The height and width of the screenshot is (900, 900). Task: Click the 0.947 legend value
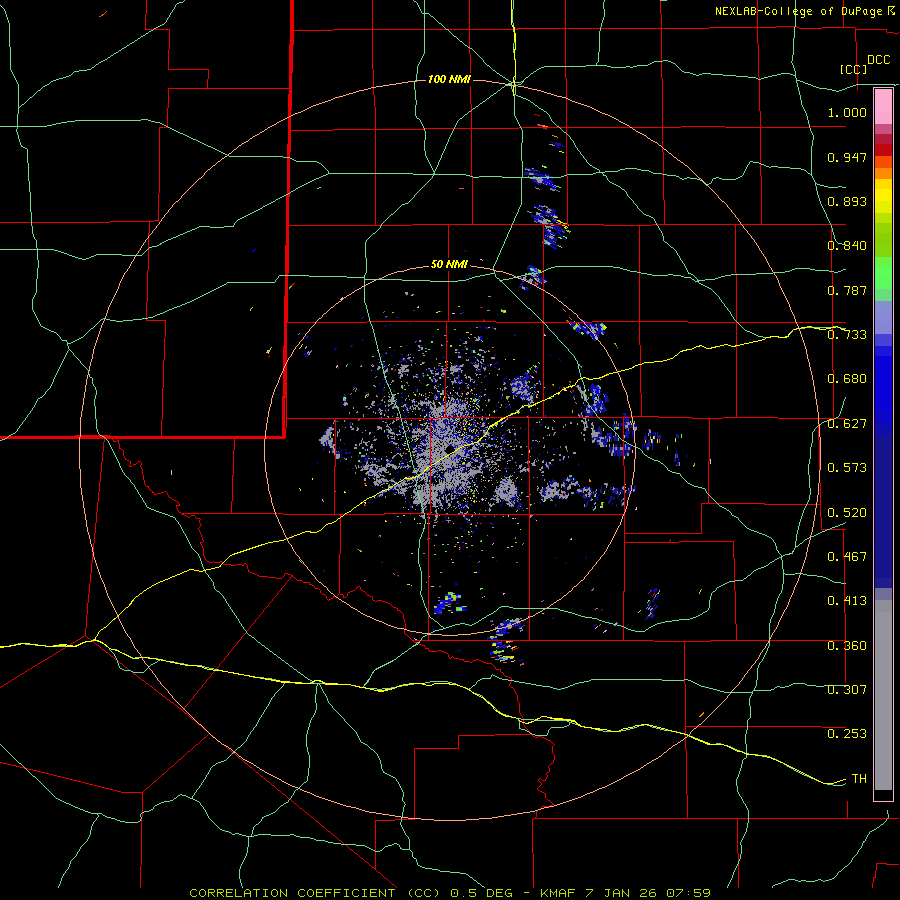tap(847, 157)
